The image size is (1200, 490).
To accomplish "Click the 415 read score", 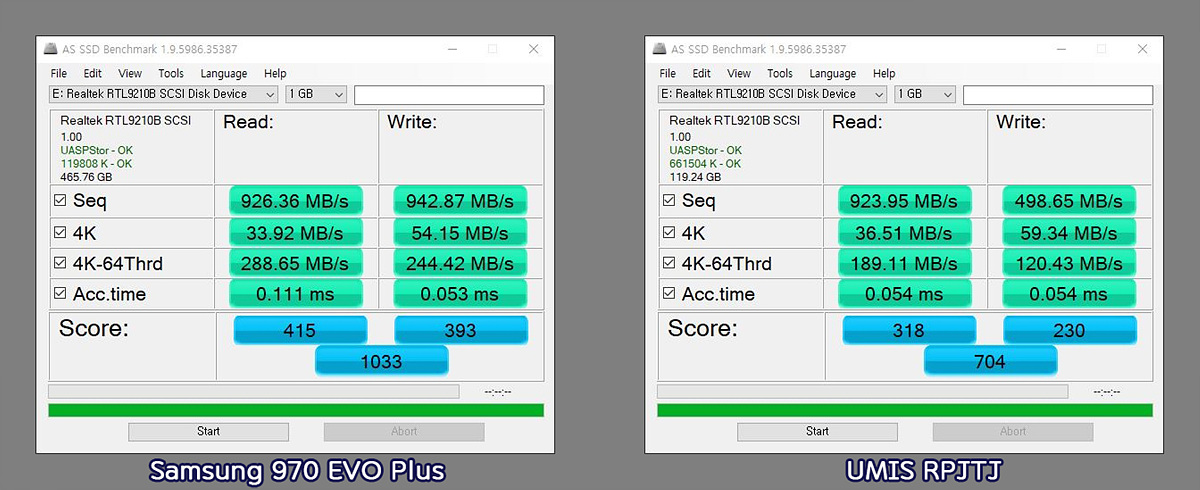I will (300, 331).
